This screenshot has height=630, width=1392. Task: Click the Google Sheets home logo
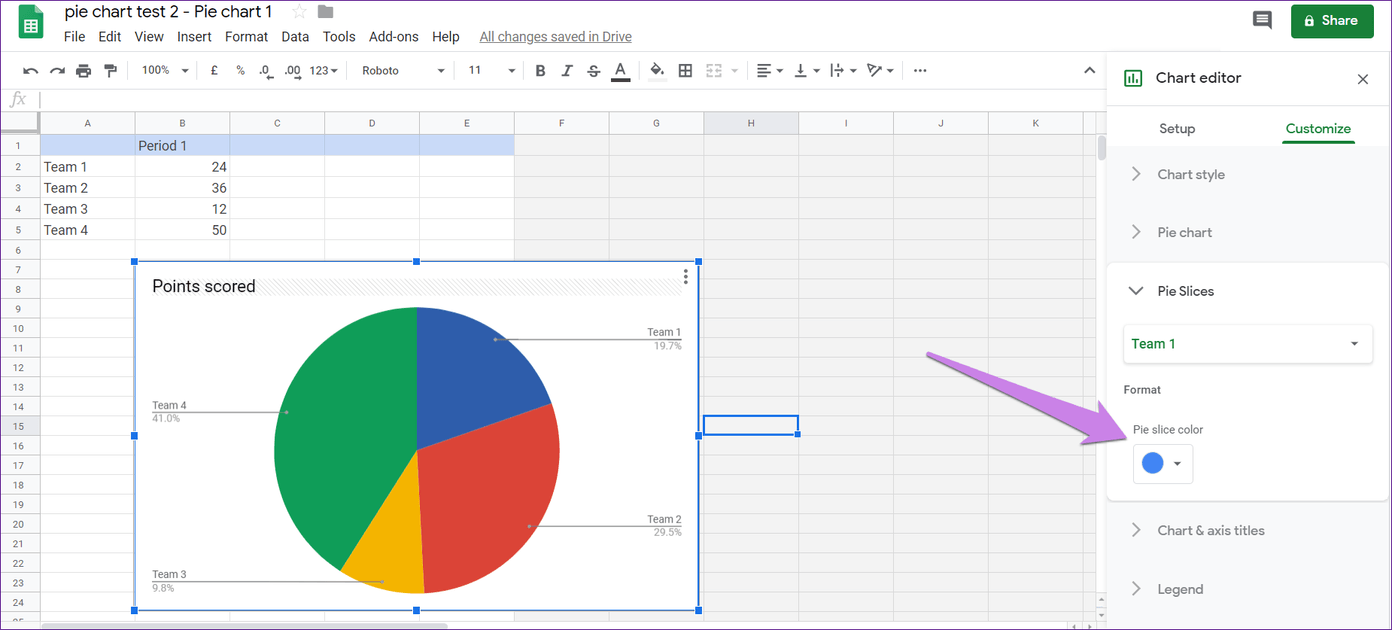click(x=31, y=22)
